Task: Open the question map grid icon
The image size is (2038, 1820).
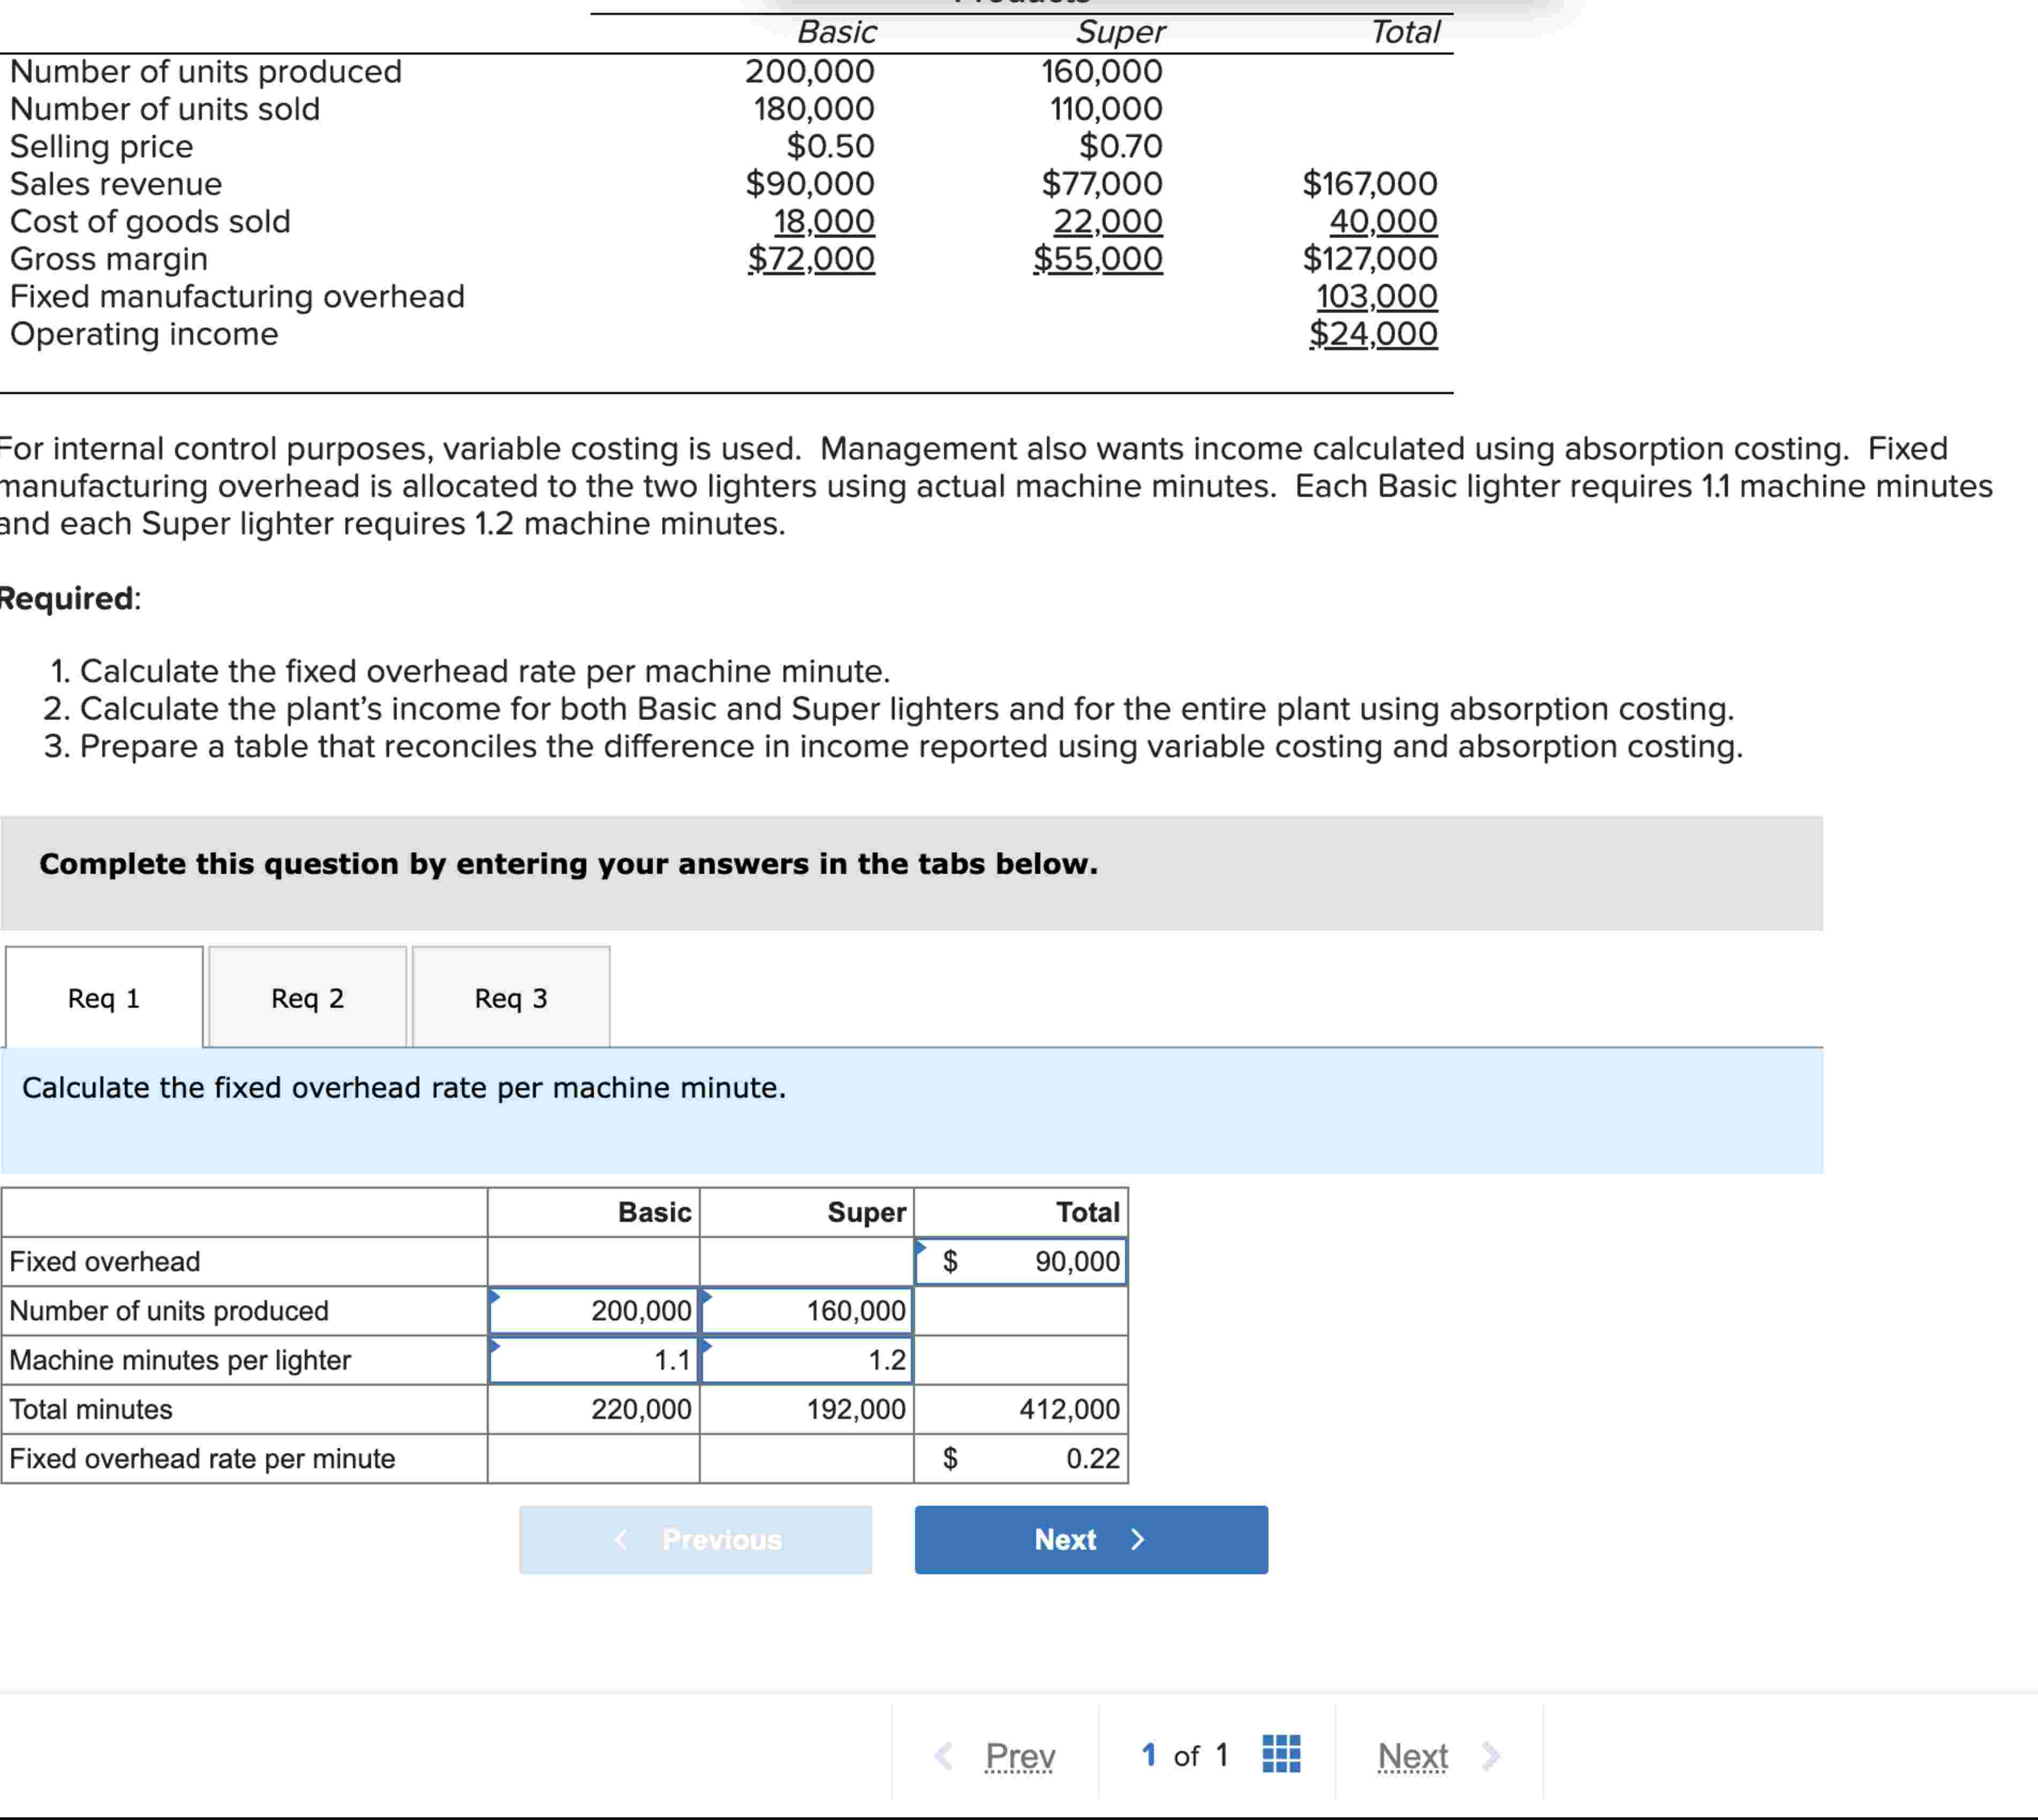Action: pyautogui.click(x=1282, y=1755)
